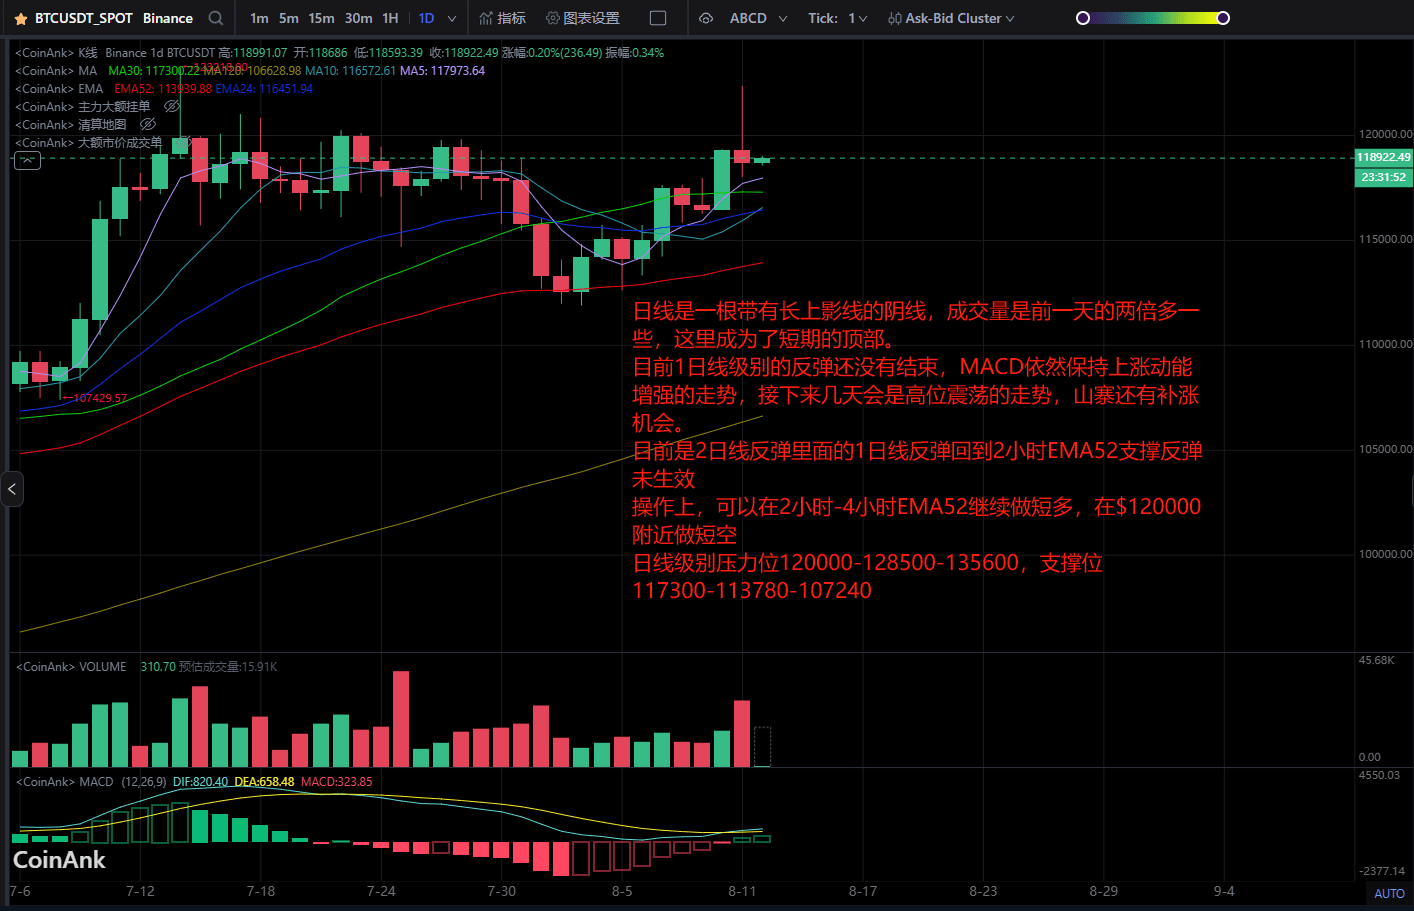Click the current price label 118922.49

[1383, 157]
